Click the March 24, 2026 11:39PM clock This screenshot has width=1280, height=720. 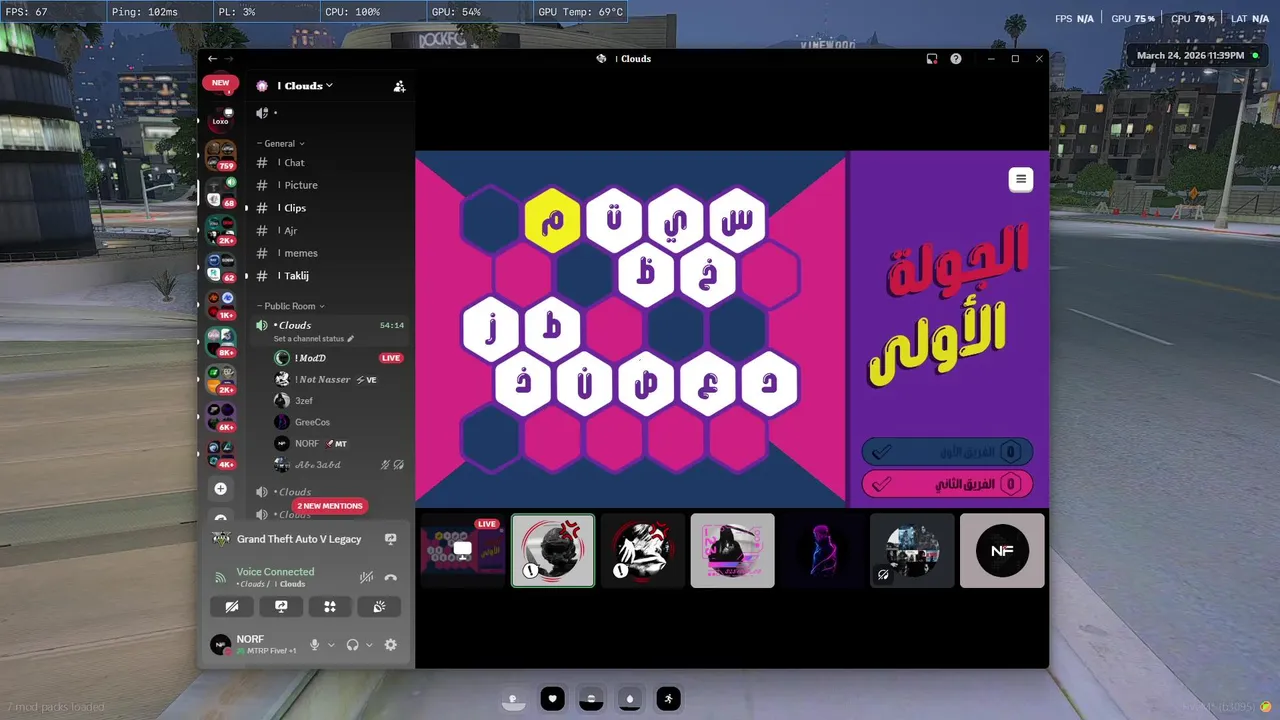pyautogui.click(x=1196, y=56)
